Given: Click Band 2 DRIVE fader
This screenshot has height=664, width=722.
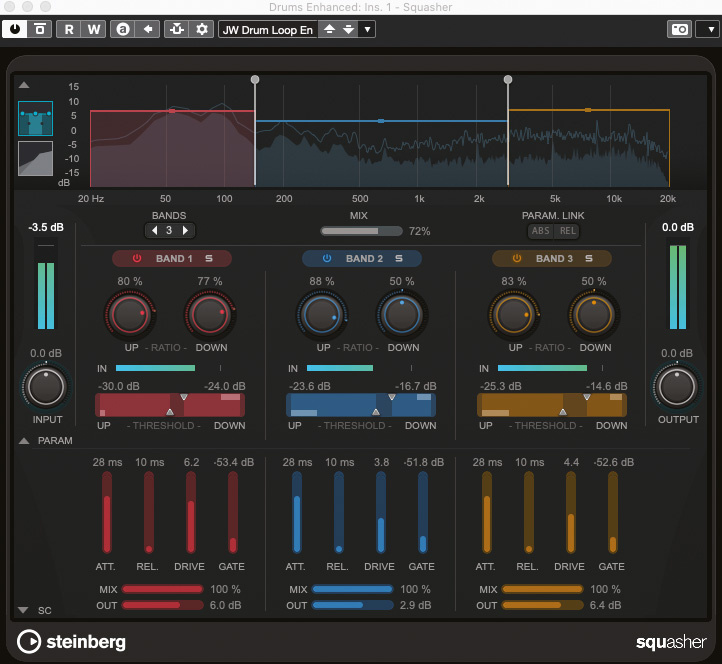Looking at the screenshot, I should coord(381,513).
